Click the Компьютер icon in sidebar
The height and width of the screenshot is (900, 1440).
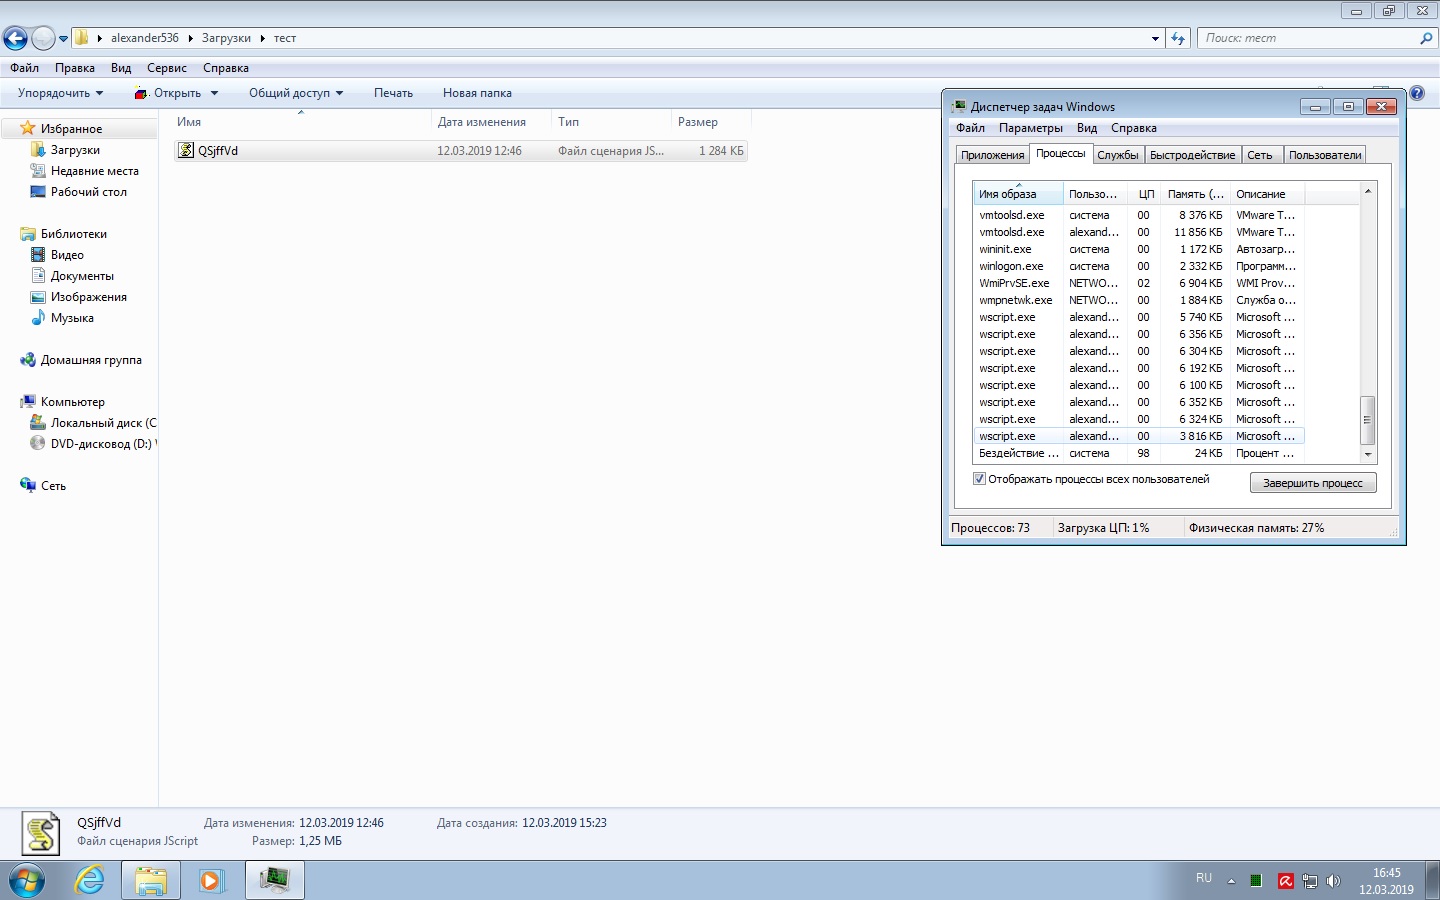point(28,402)
